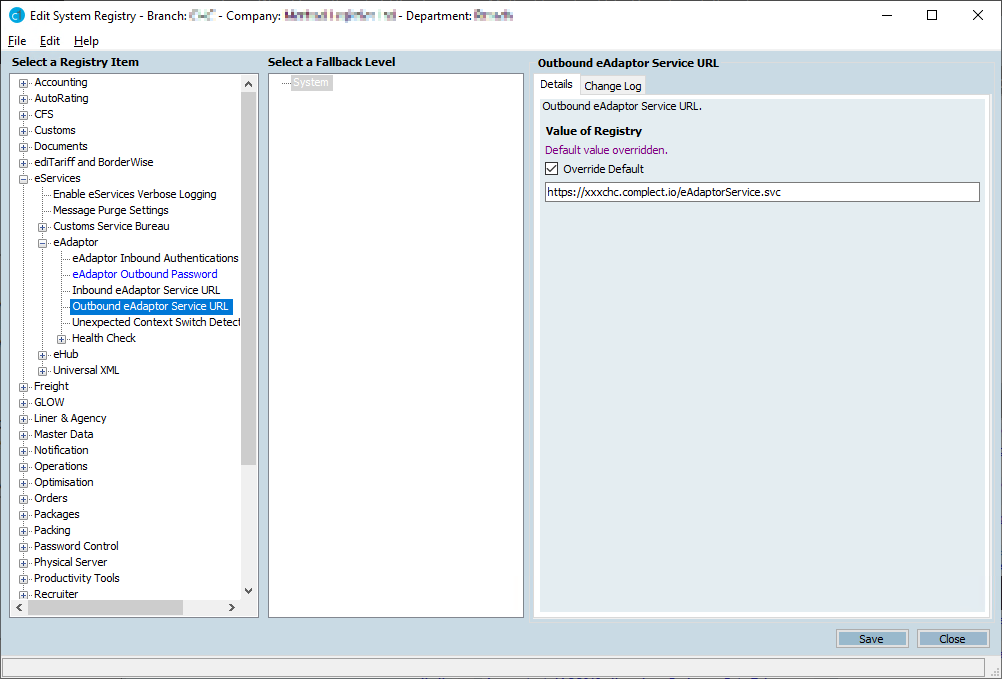The height and width of the screenshot is (679, 1002).
Task: Collapse the eServices tree node
Action: tap(22, 178)
